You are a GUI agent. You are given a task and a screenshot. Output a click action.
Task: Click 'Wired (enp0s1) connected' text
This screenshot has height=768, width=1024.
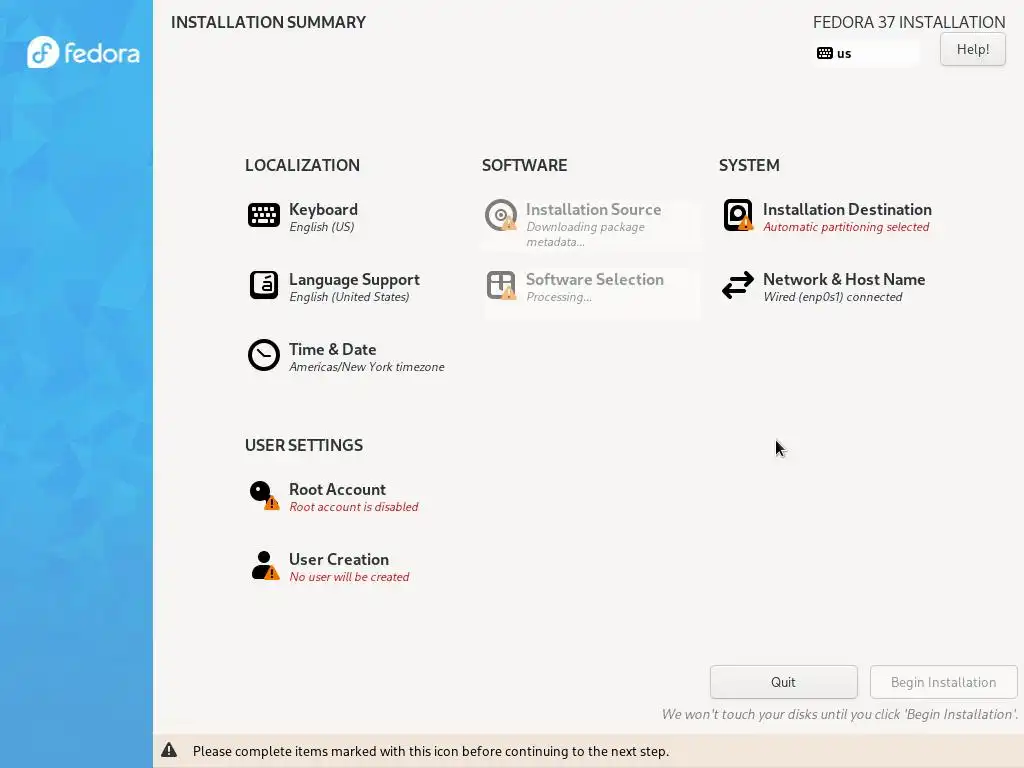tap(833, 297)
